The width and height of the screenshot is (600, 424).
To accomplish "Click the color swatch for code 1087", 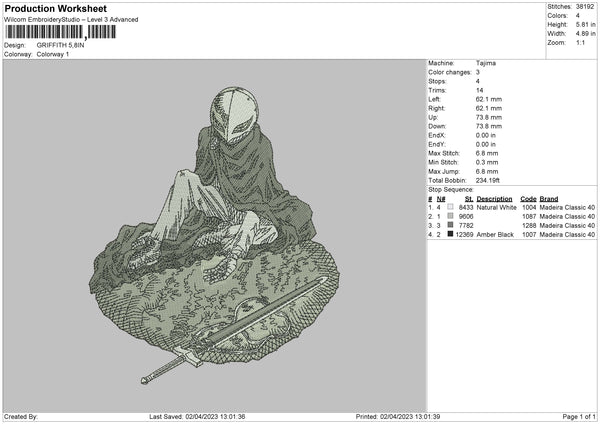I will coord(450,216).
